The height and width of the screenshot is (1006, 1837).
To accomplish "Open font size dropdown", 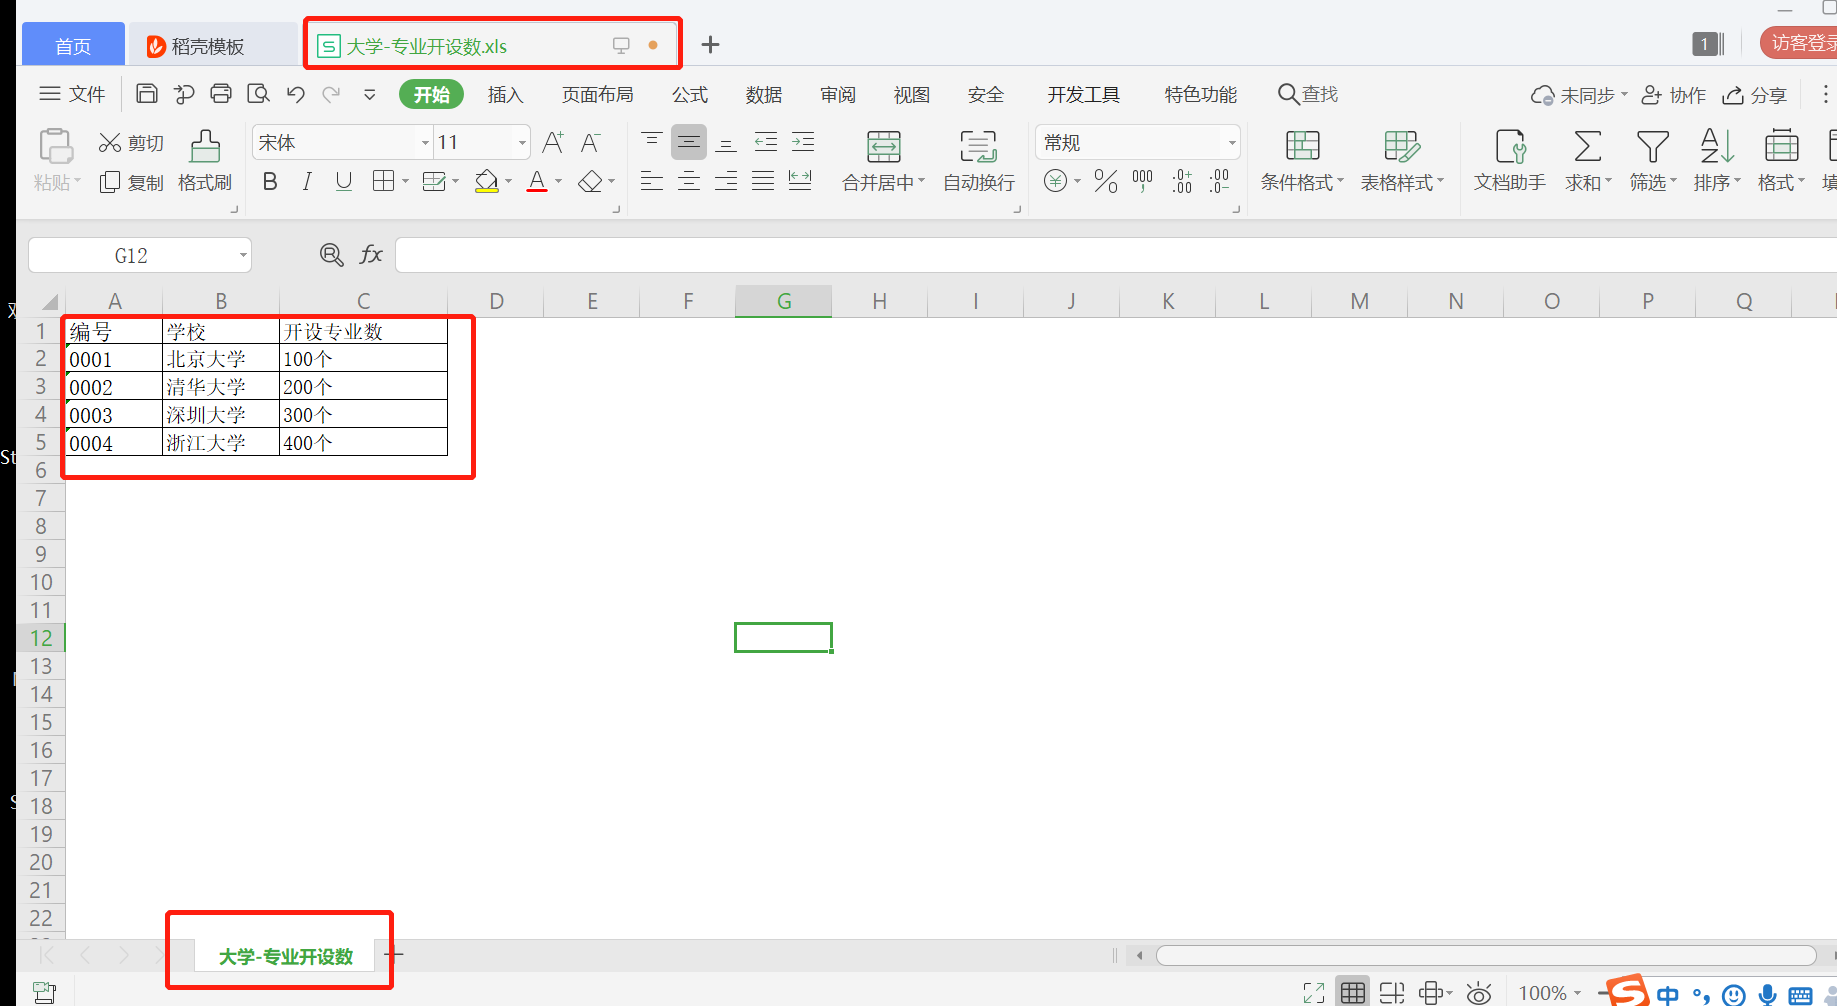I will 522,143.
